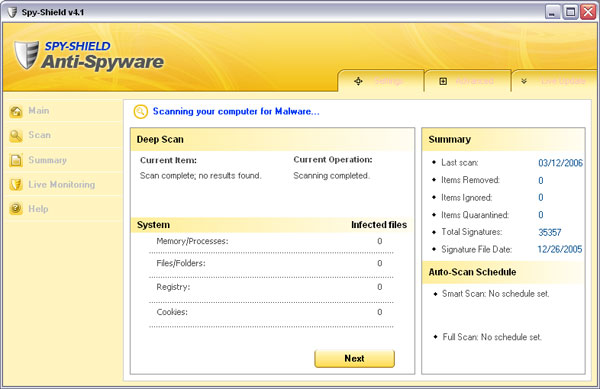Go to the Scan section
This screenshot has height=389, width=600.
coord(39,135)
